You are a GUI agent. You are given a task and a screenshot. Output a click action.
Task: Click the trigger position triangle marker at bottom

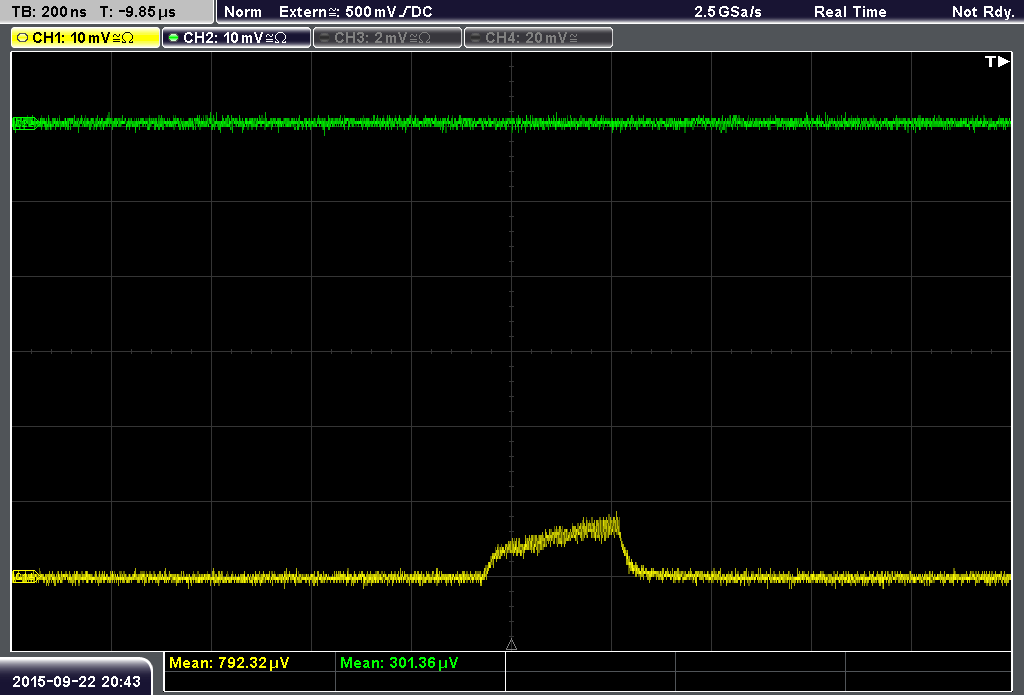point(511,644)
